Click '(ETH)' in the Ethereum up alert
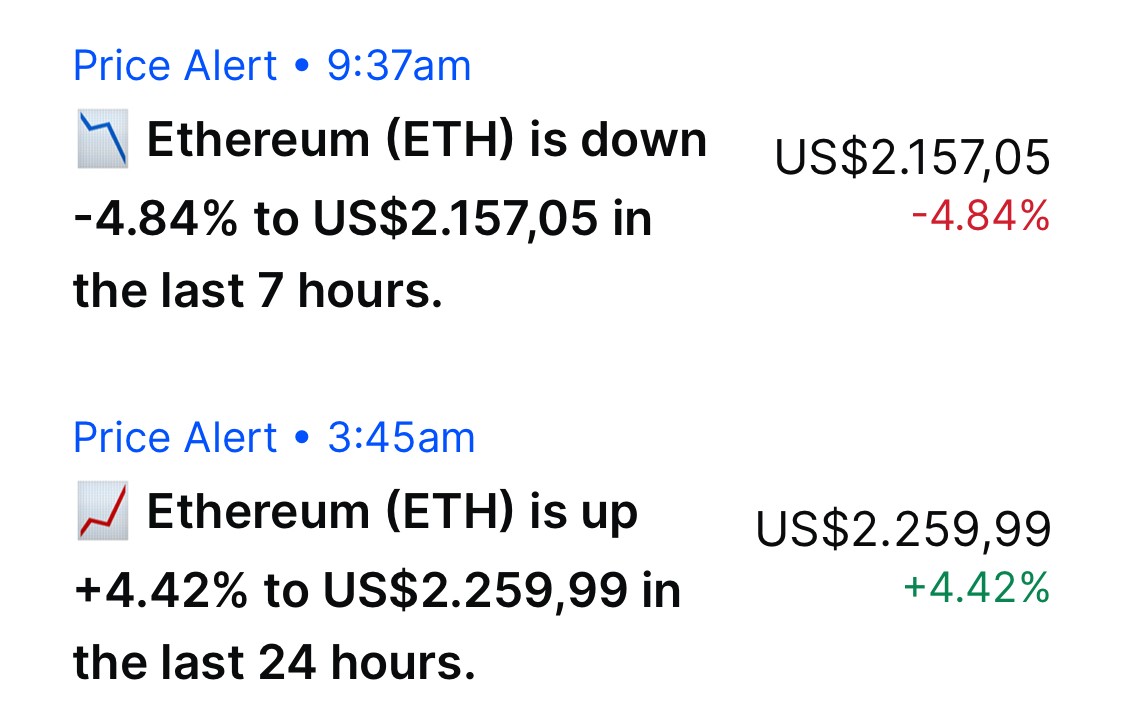Screen dimensions: 1125x728 (x=450, y=511)
